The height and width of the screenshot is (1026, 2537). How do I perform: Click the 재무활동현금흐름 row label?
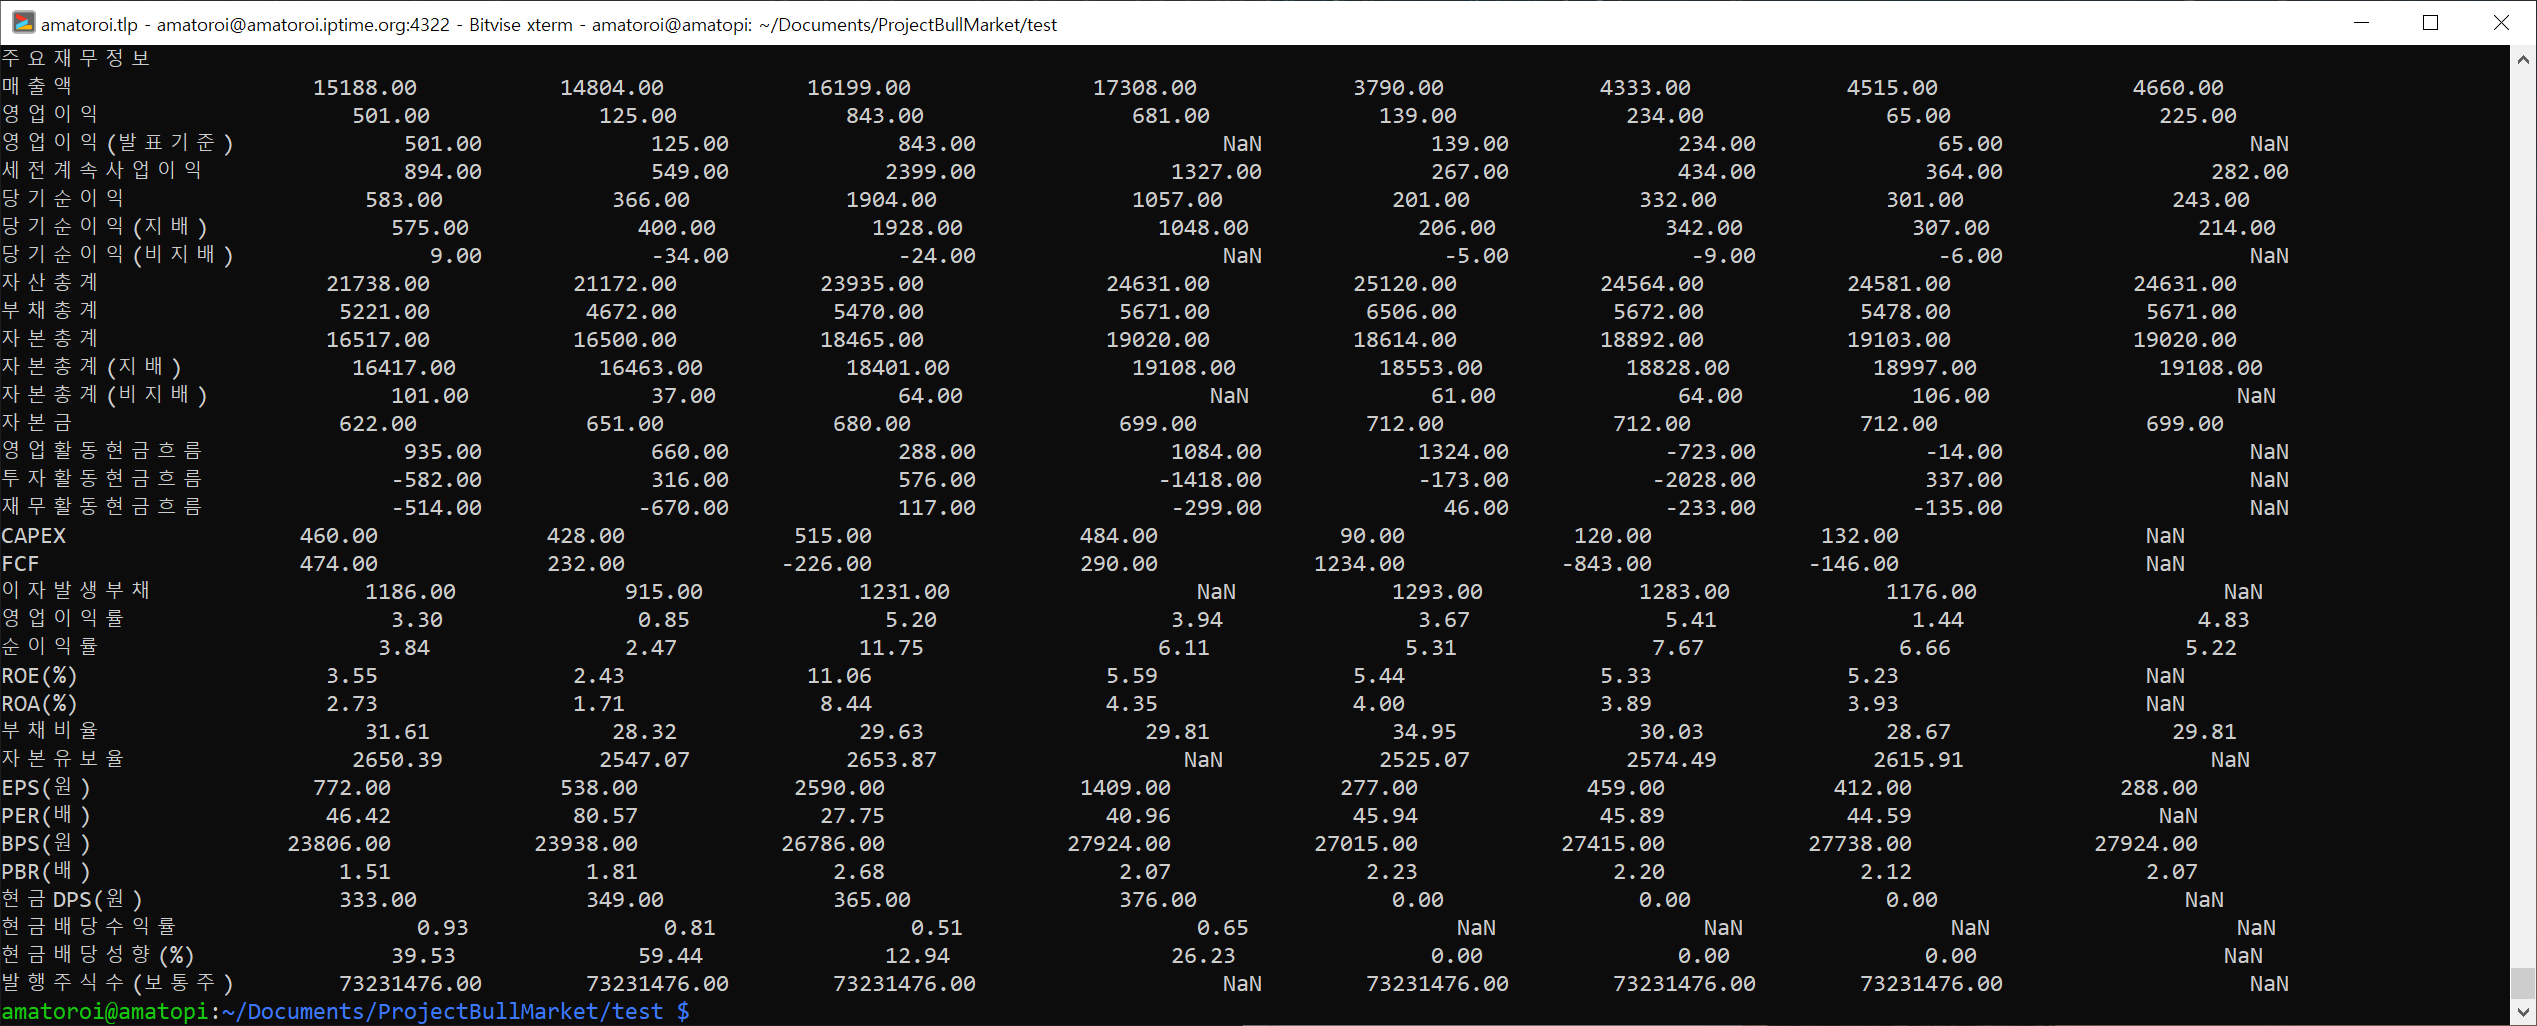coord(101,507)
